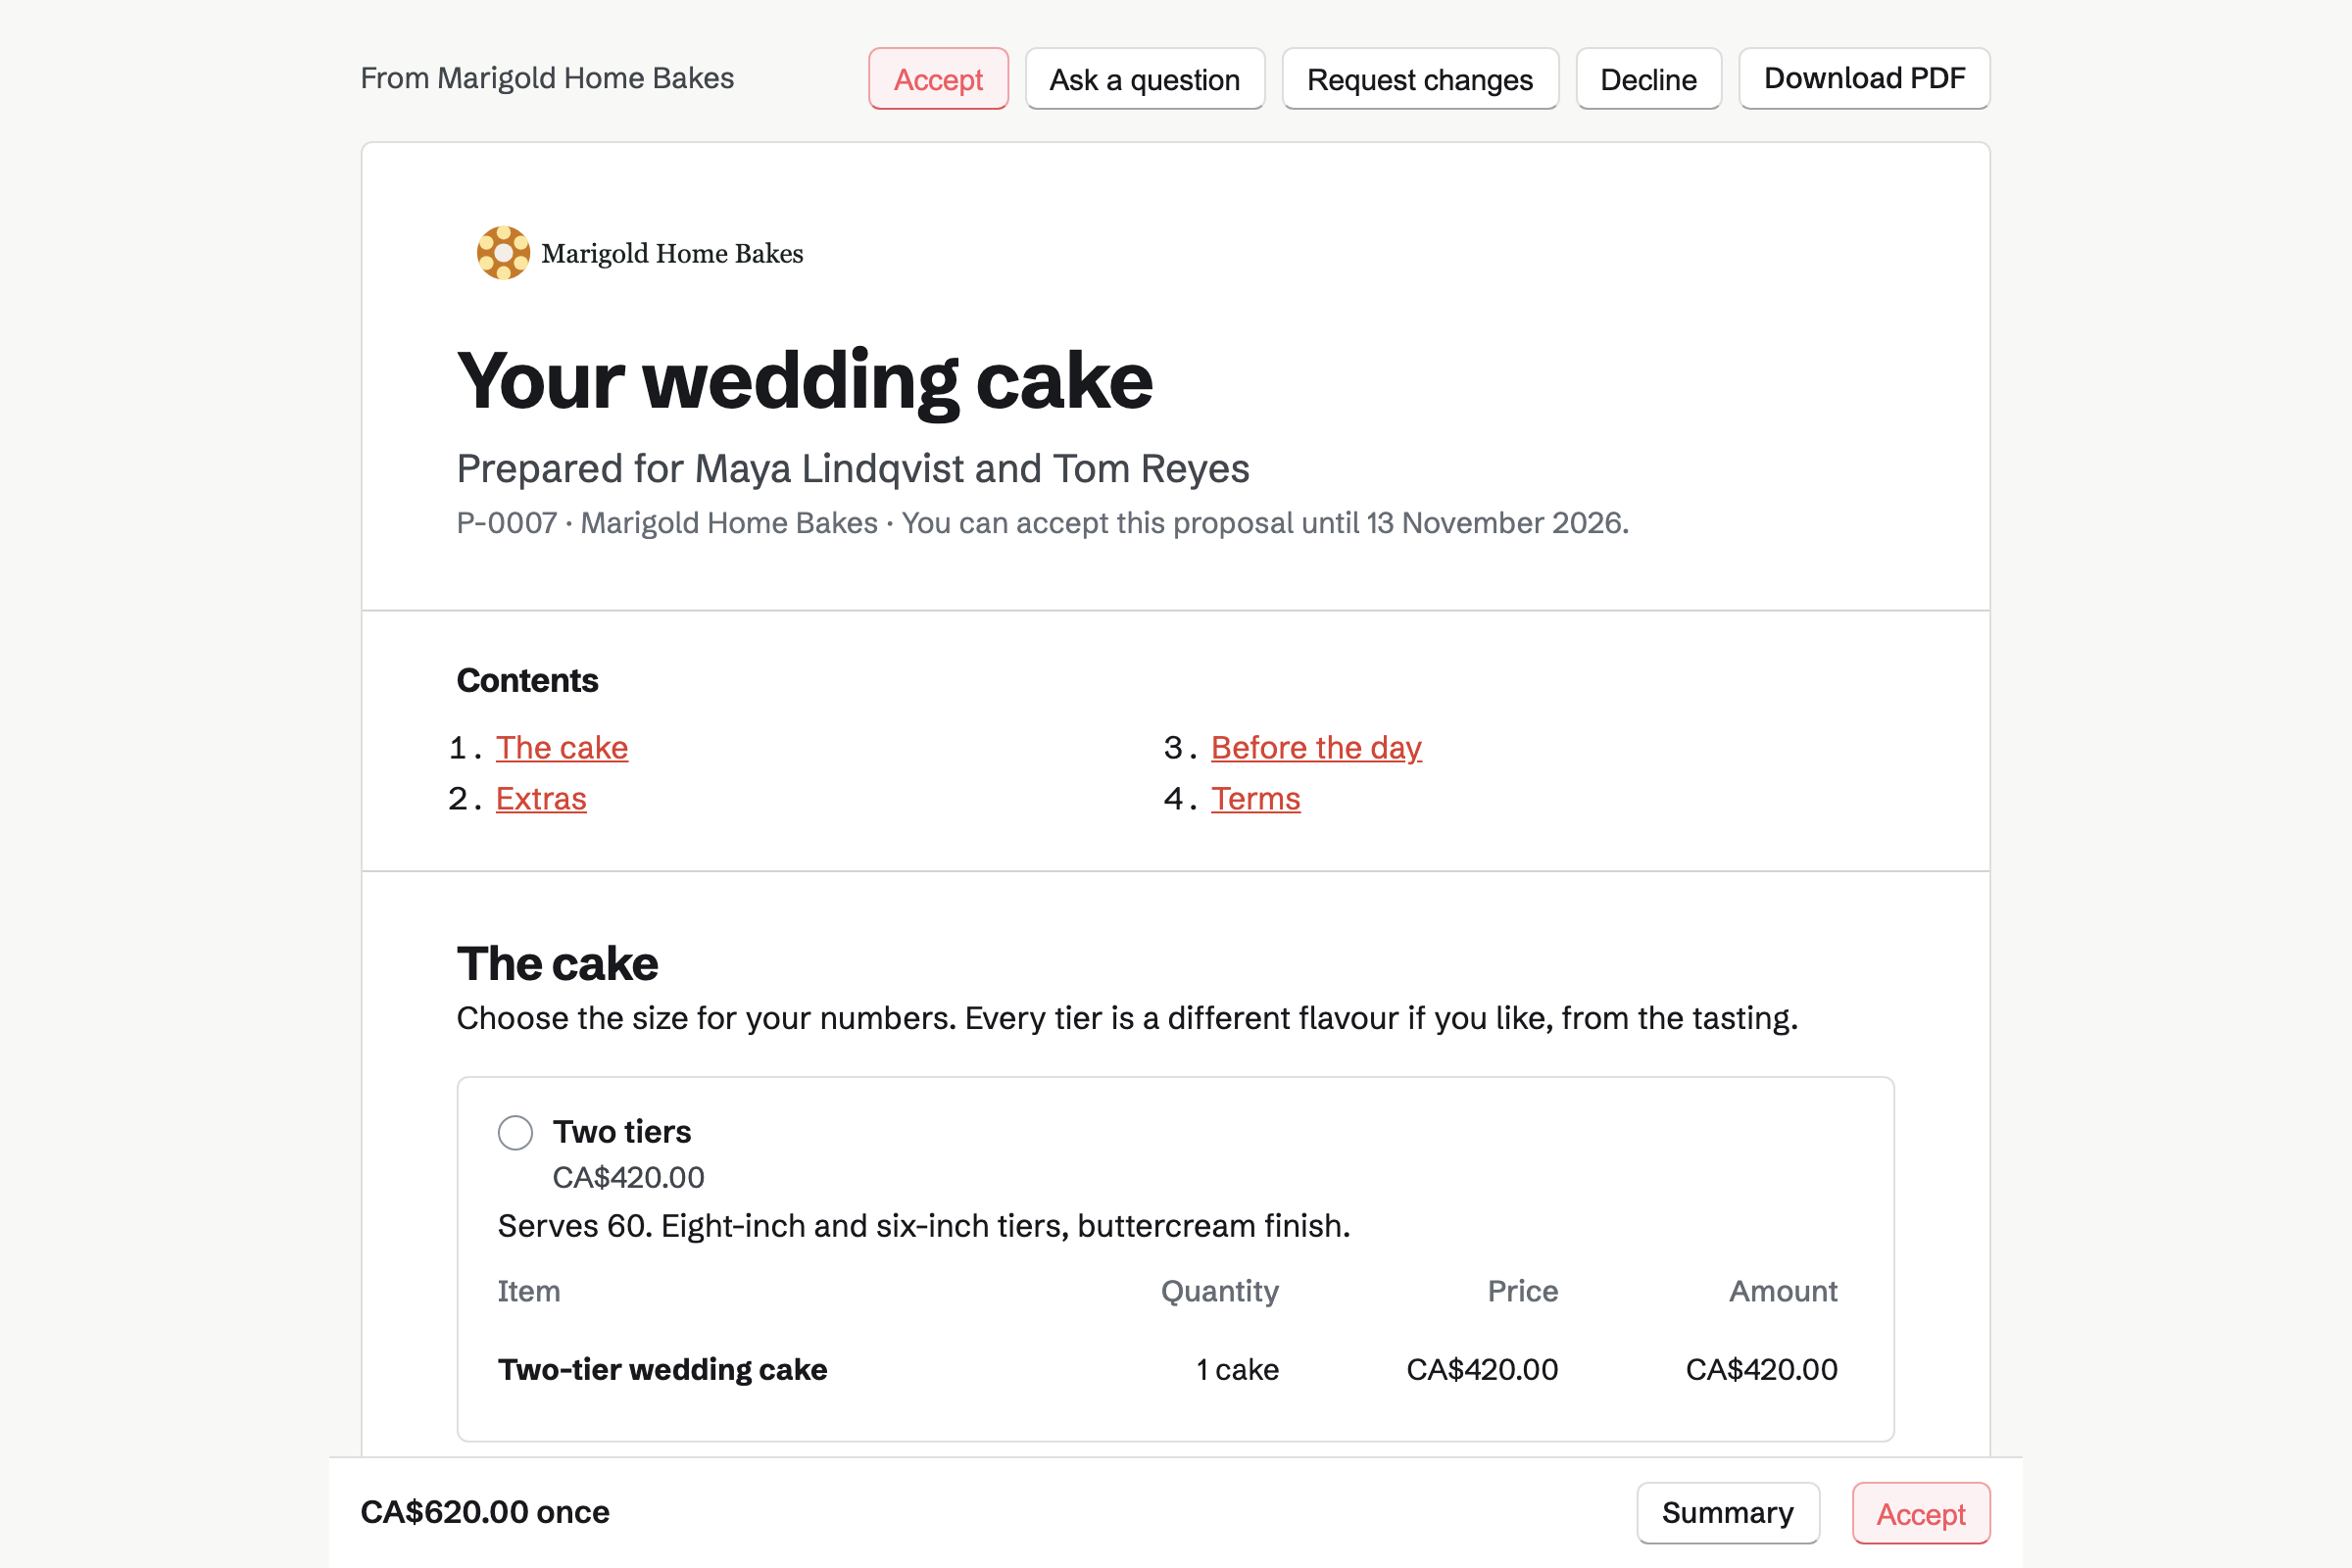
Task: Click Request changes button
Action: 1420,79
